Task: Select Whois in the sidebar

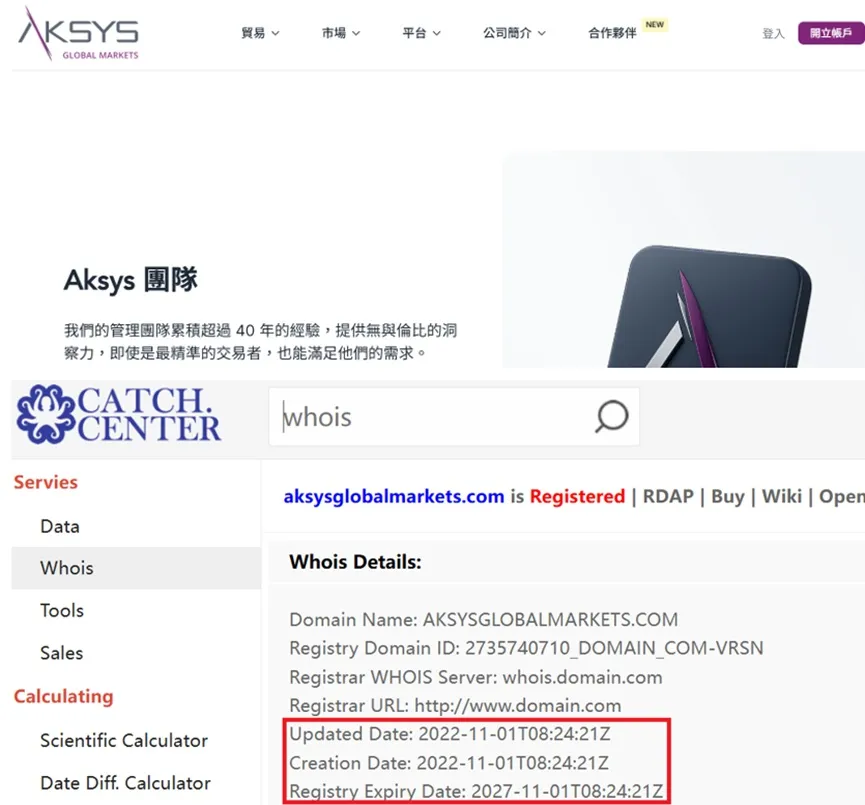Action: 136,568
